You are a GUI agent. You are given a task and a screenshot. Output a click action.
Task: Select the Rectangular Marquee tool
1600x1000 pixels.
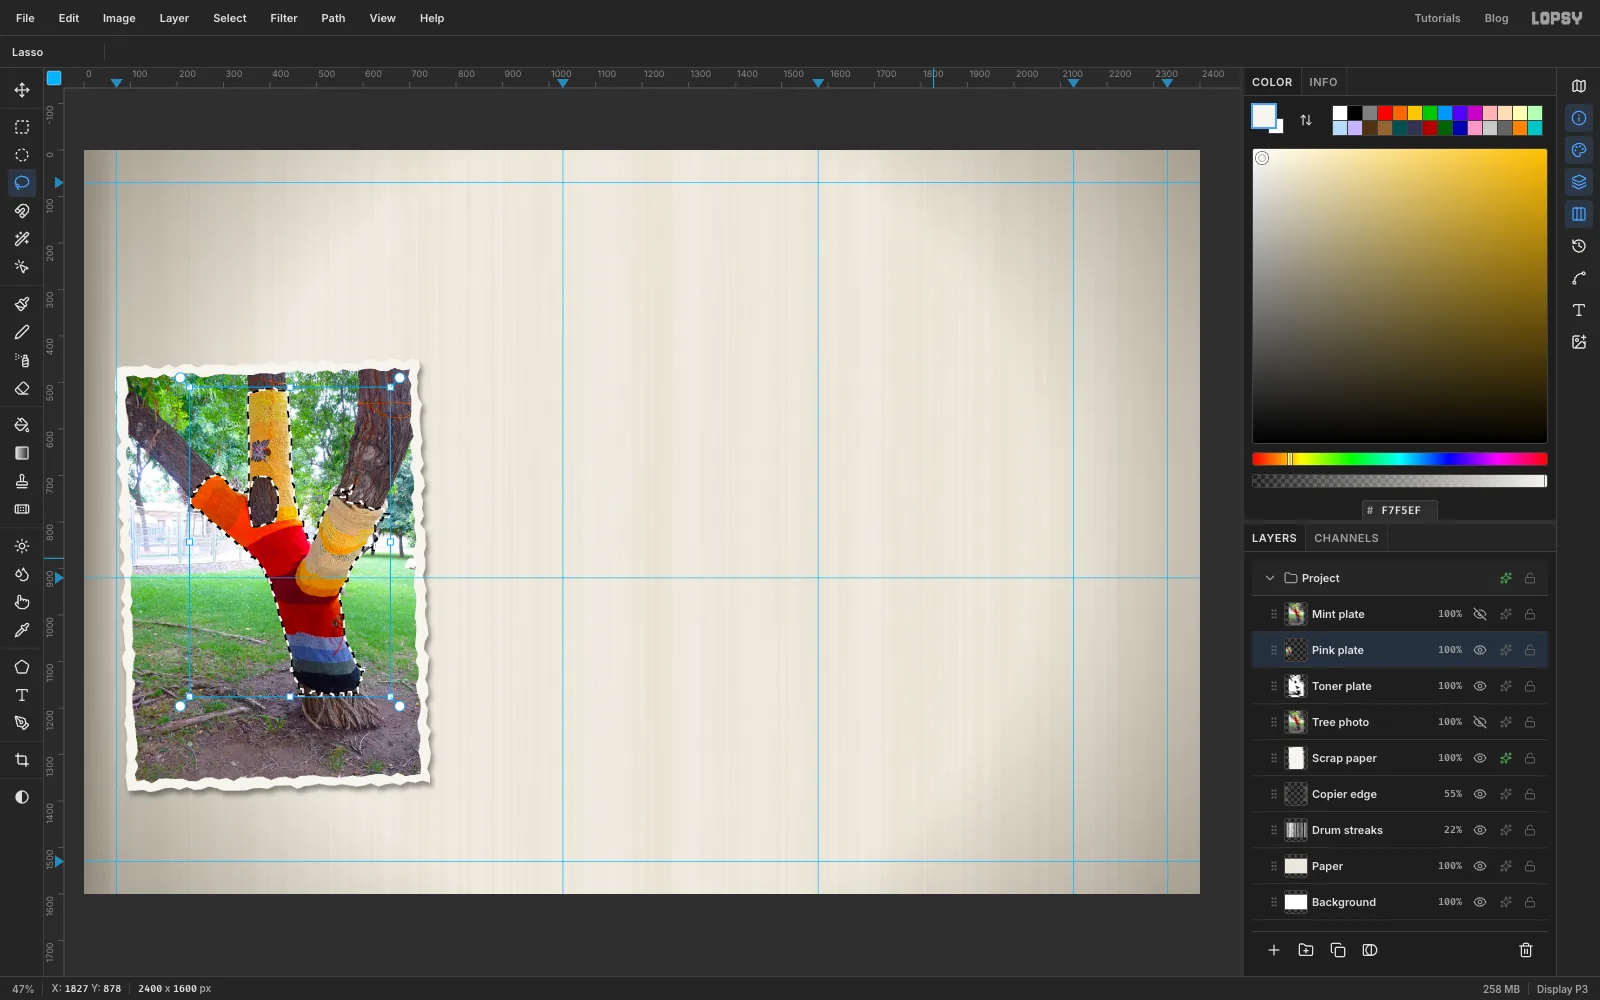22,127
